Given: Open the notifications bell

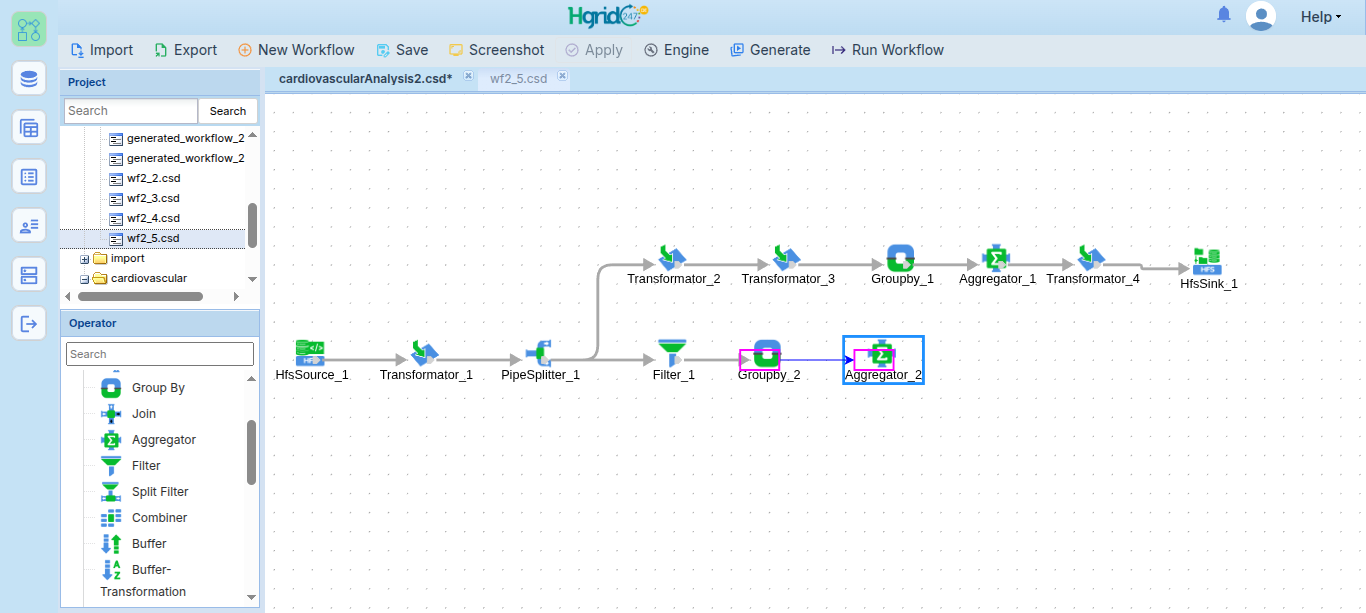Looking at the screenshot, I should click(x=1224, y=15).
